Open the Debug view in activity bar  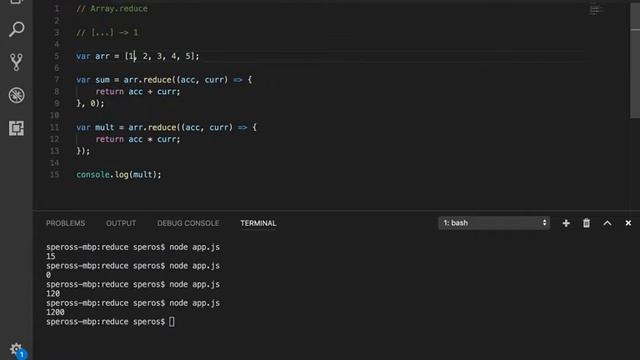[16, 95]
